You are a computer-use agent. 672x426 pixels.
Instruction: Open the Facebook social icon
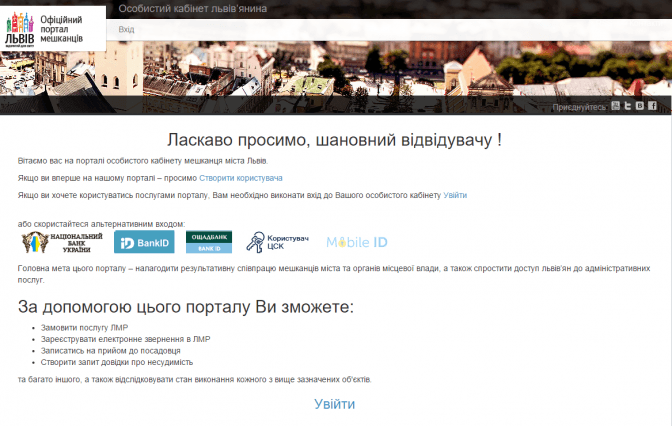652,106
